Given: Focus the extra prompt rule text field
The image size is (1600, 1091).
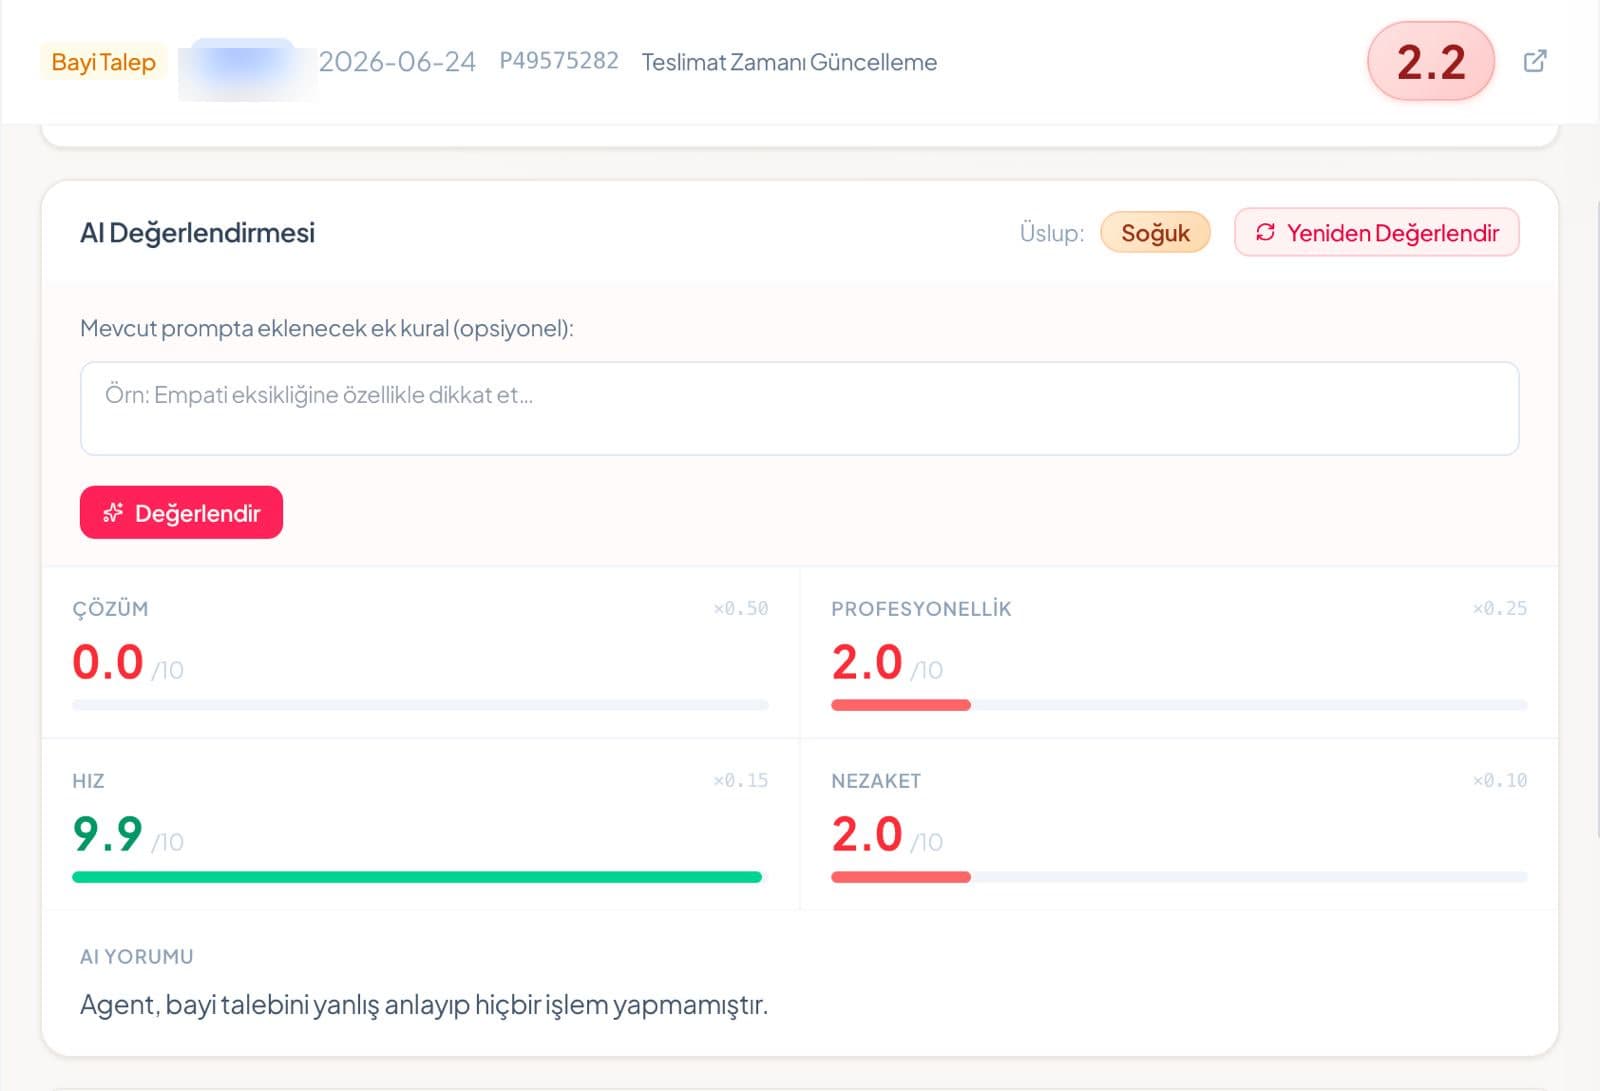Looking at the screenshot, I should tap(799, 408).
